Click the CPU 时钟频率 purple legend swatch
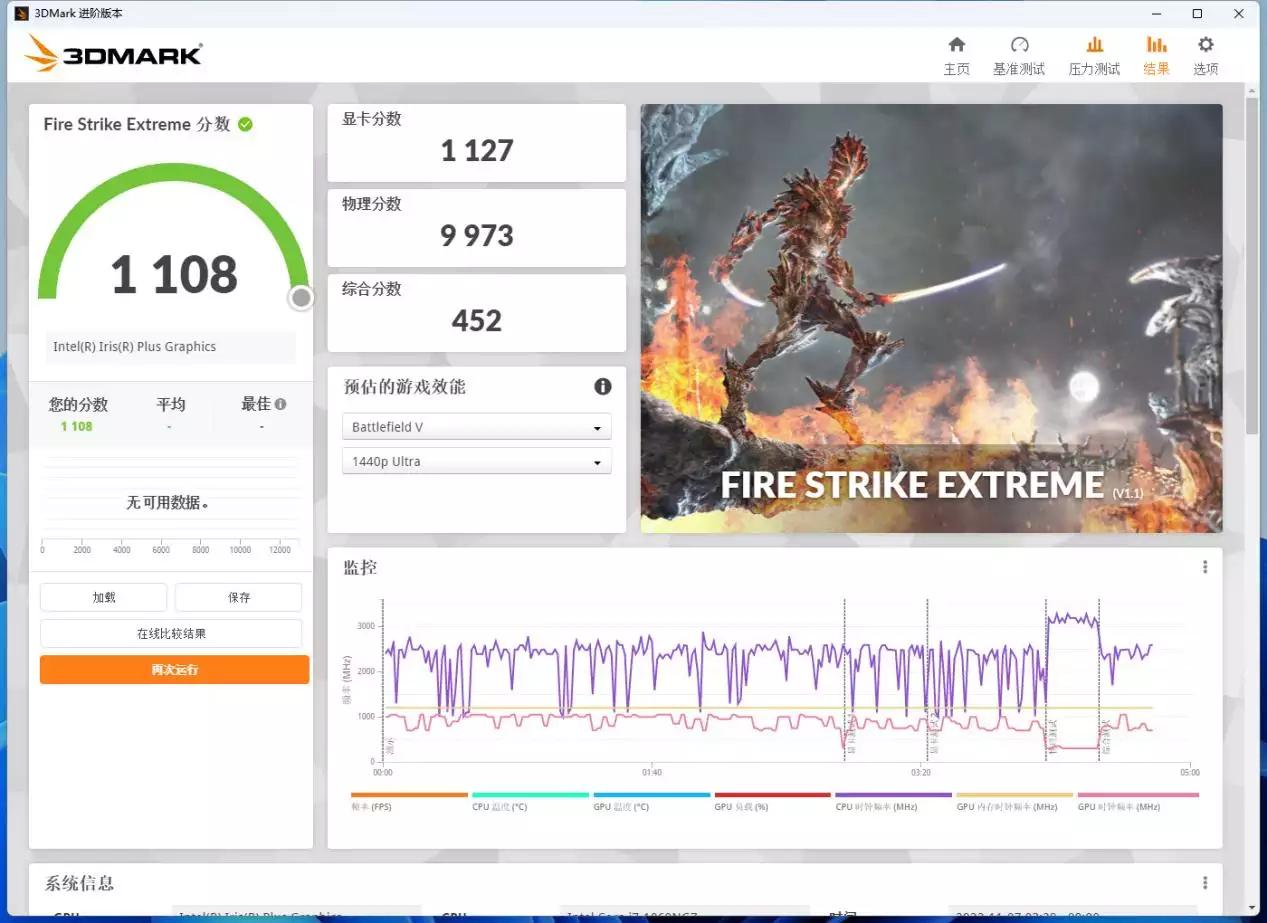 [892, 795]
